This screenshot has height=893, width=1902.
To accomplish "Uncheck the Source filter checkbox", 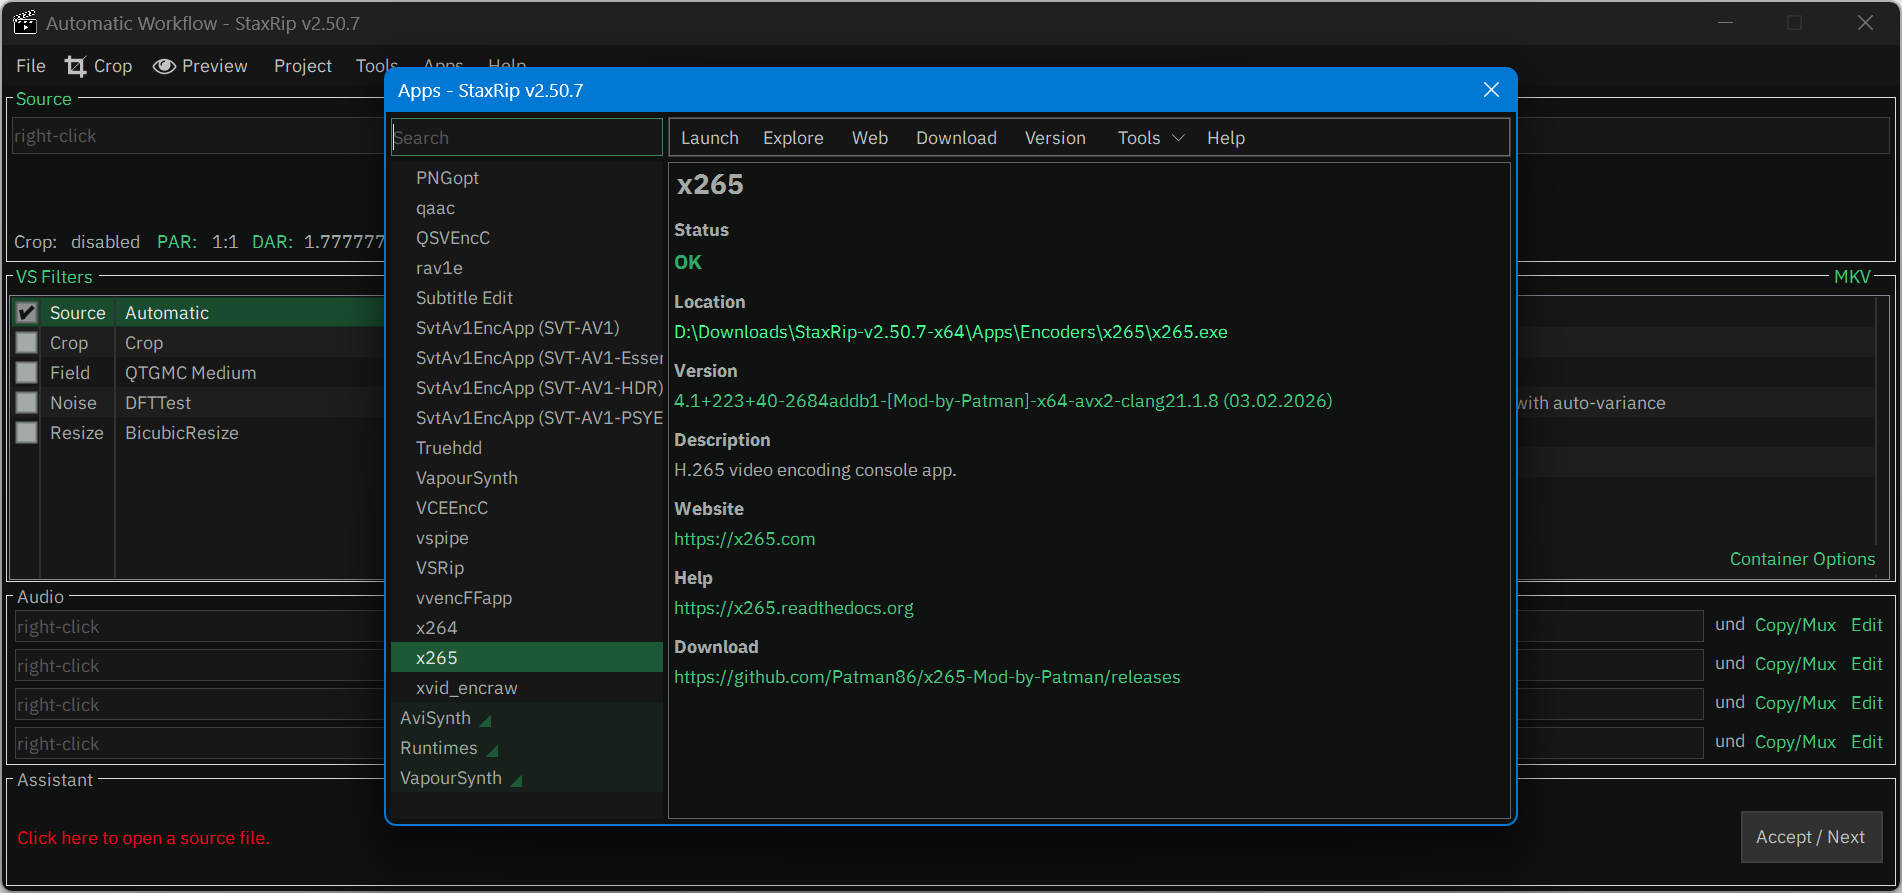I will [x=27, y=313].
